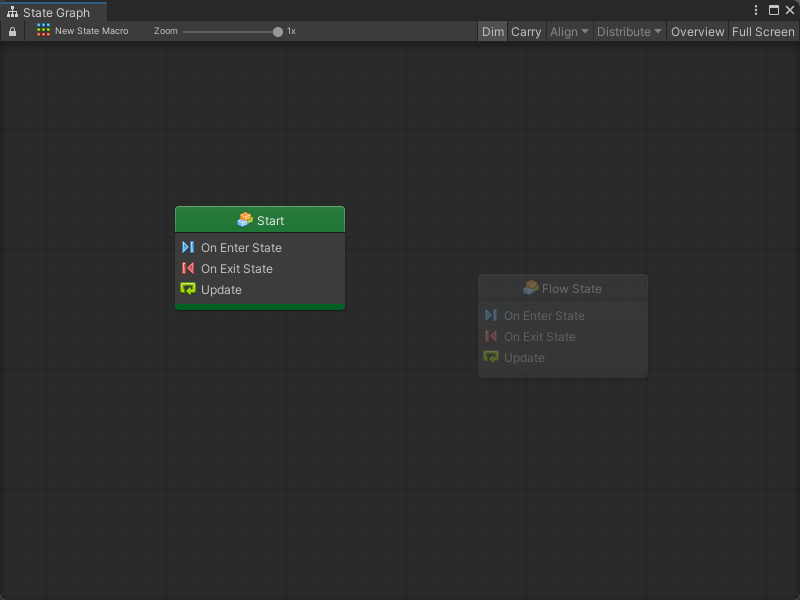
Task: Select the Flow State node title
Action: pos(572,289)
